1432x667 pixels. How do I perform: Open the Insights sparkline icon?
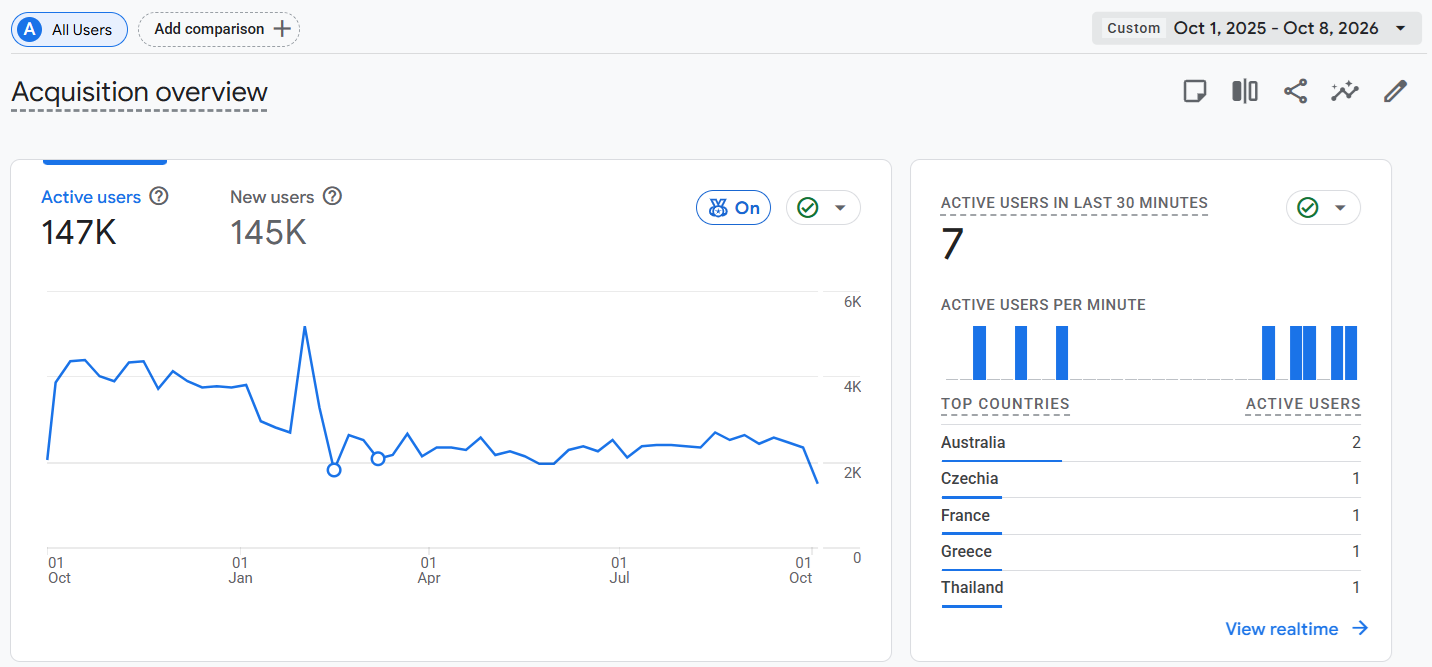point(1345,92)
